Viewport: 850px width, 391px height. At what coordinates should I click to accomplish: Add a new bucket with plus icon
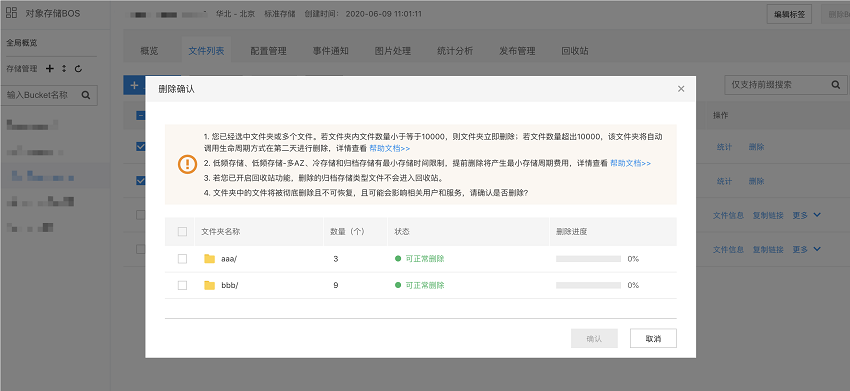click(50, 68)
